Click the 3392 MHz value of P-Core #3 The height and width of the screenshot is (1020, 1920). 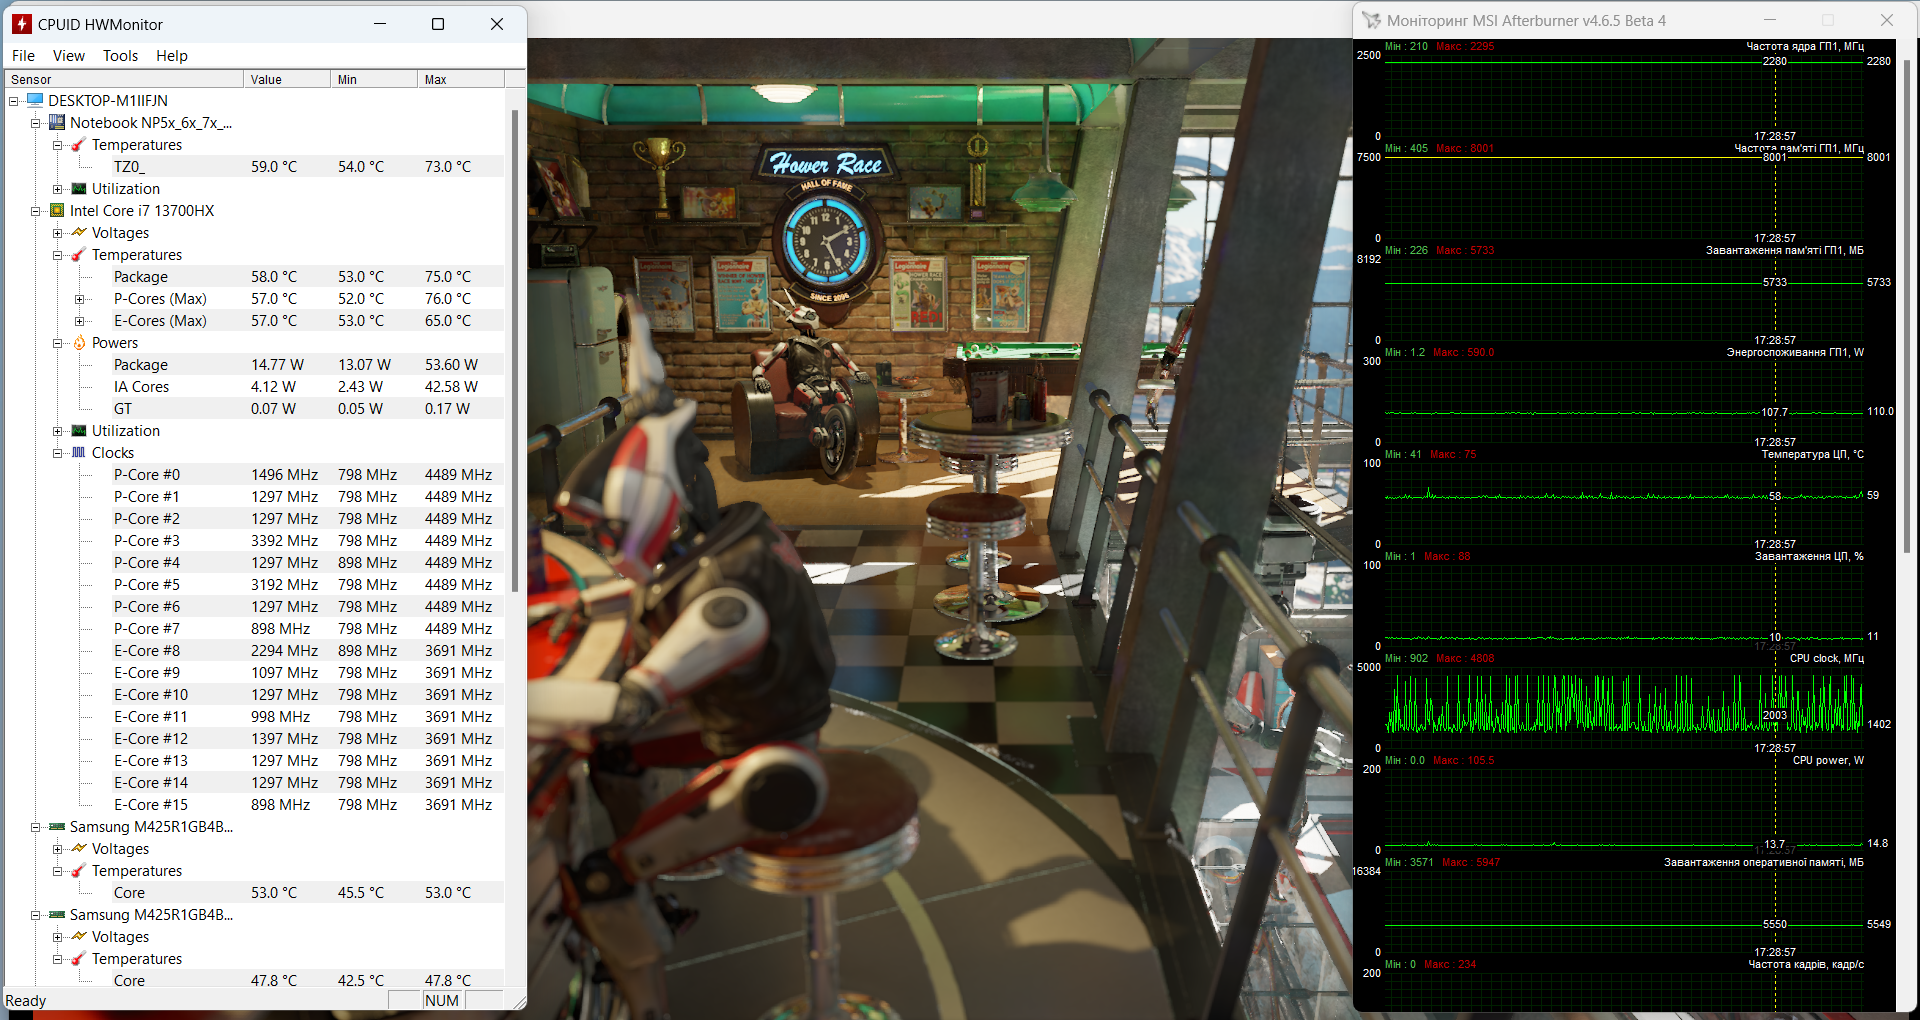point(285,541)
